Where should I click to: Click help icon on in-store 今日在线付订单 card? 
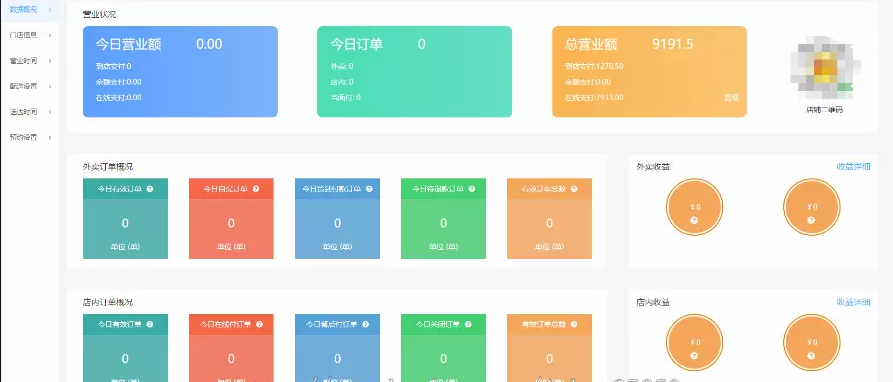click(x=259, y=324)
